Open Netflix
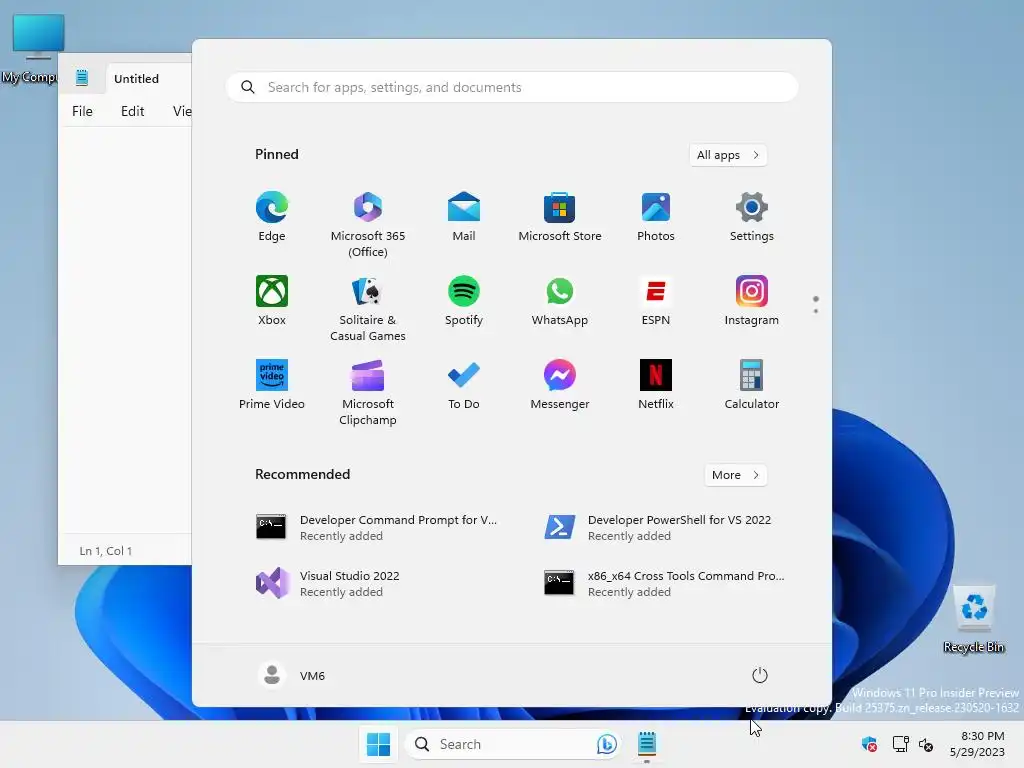 coord(656,385)
